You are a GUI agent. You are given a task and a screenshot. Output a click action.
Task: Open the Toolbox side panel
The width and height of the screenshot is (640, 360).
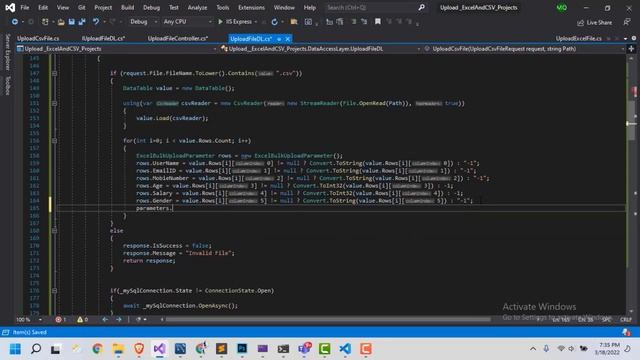click(7, 85)
